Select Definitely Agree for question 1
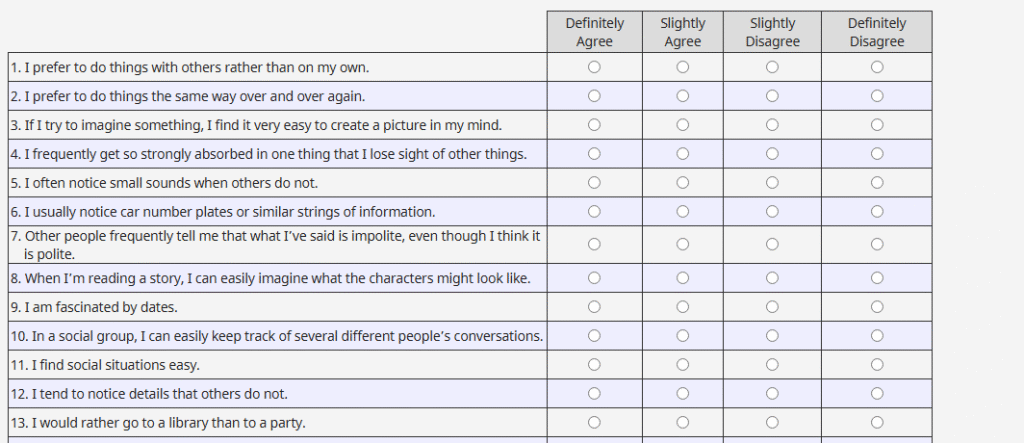 595,67
